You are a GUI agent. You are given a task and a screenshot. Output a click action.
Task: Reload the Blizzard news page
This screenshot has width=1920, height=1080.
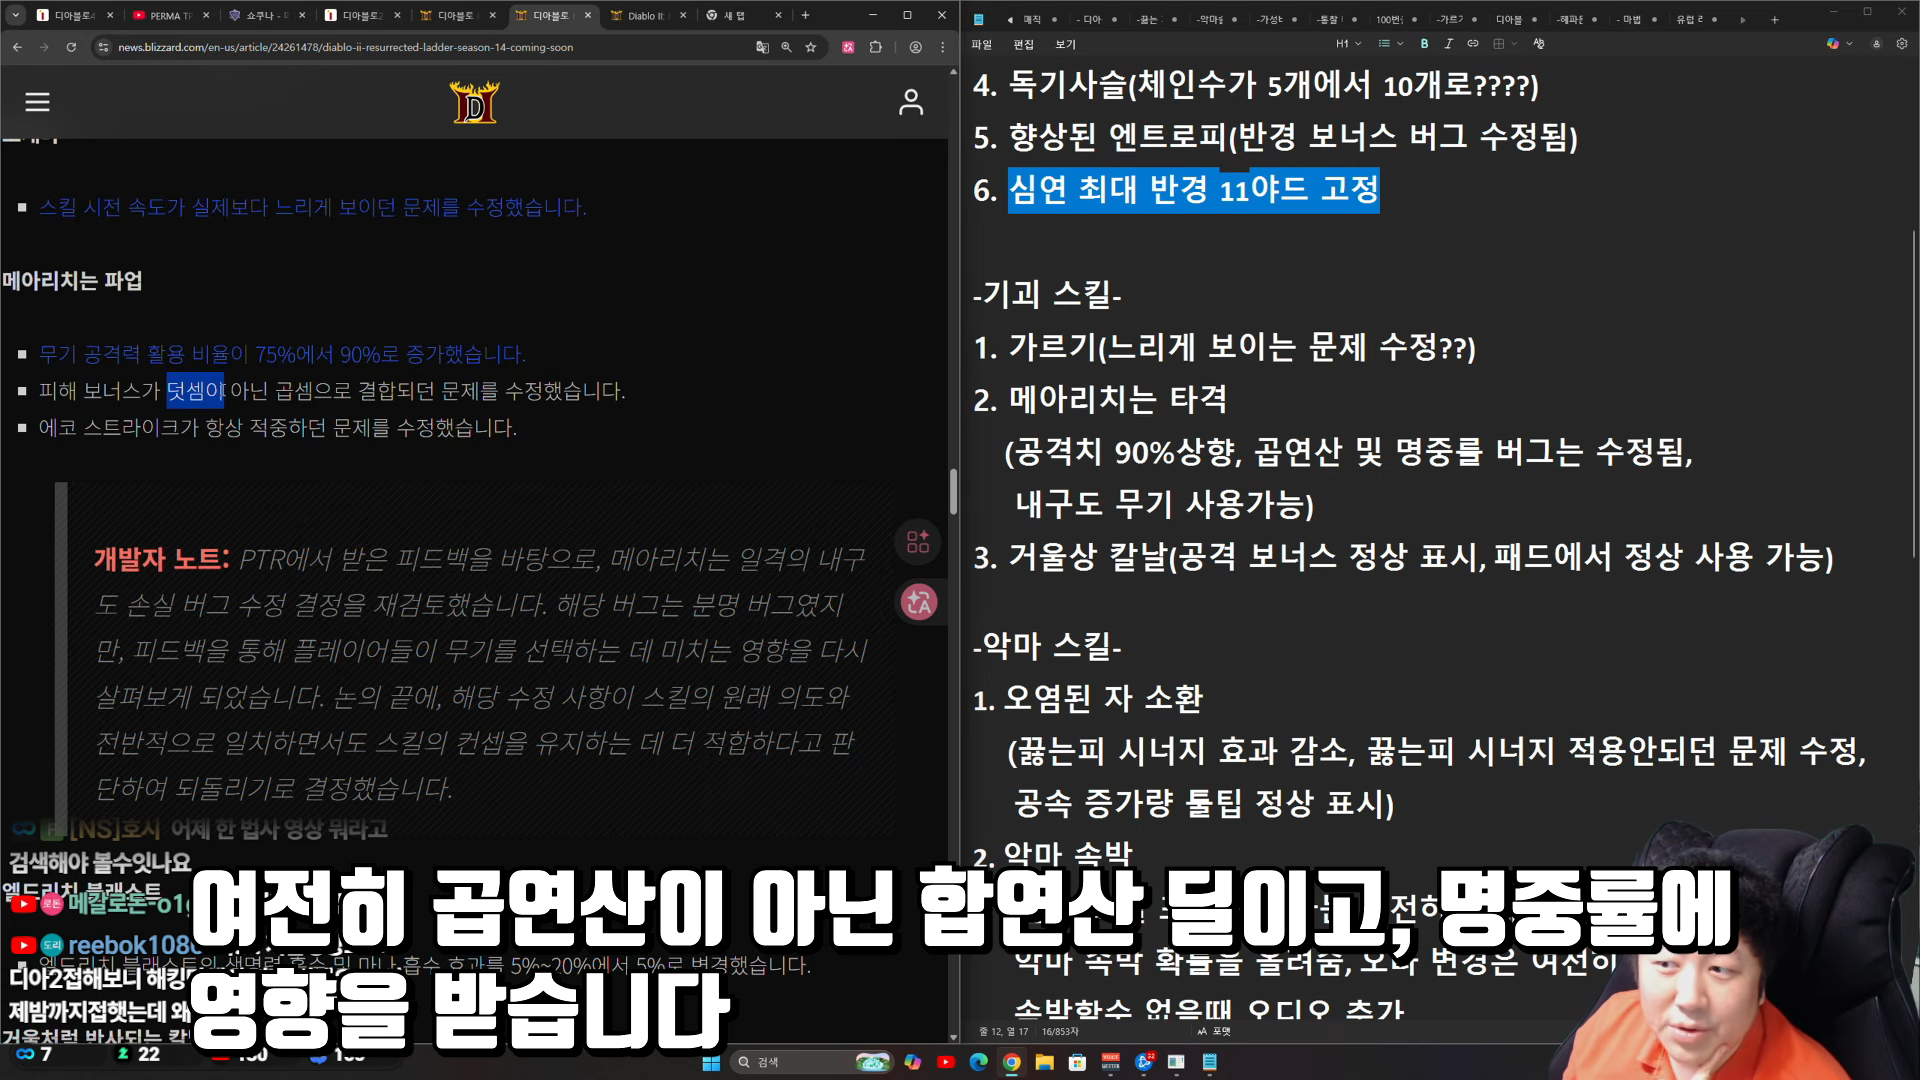71,47
